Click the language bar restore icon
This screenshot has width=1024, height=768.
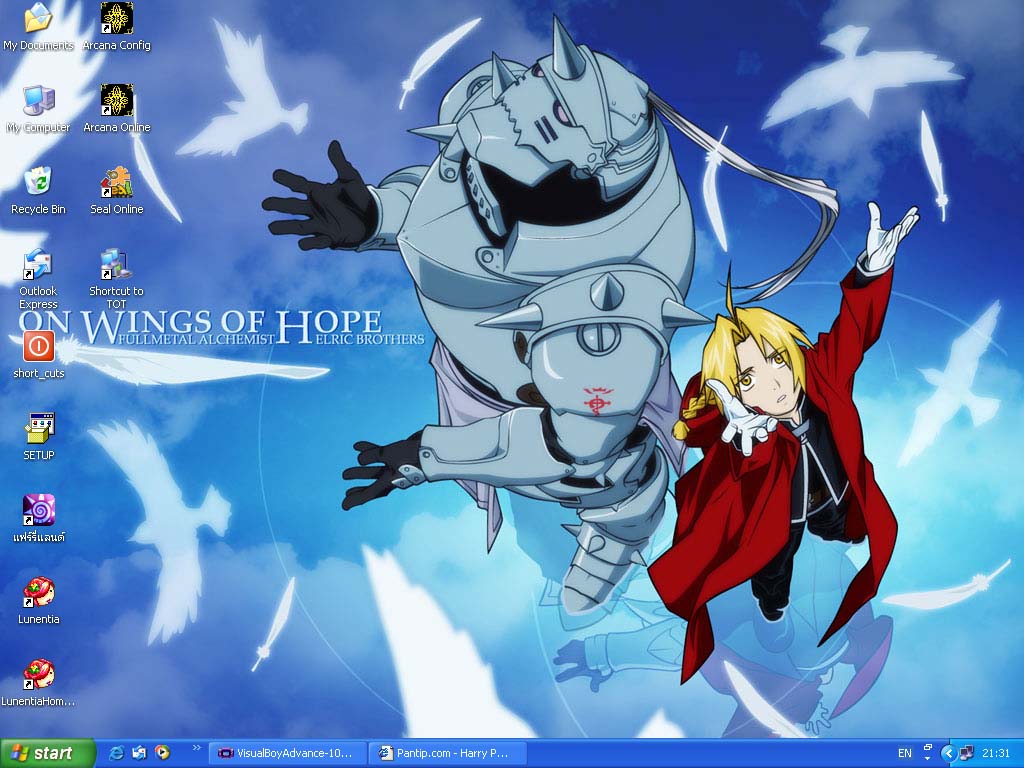[x=927, y=747]
